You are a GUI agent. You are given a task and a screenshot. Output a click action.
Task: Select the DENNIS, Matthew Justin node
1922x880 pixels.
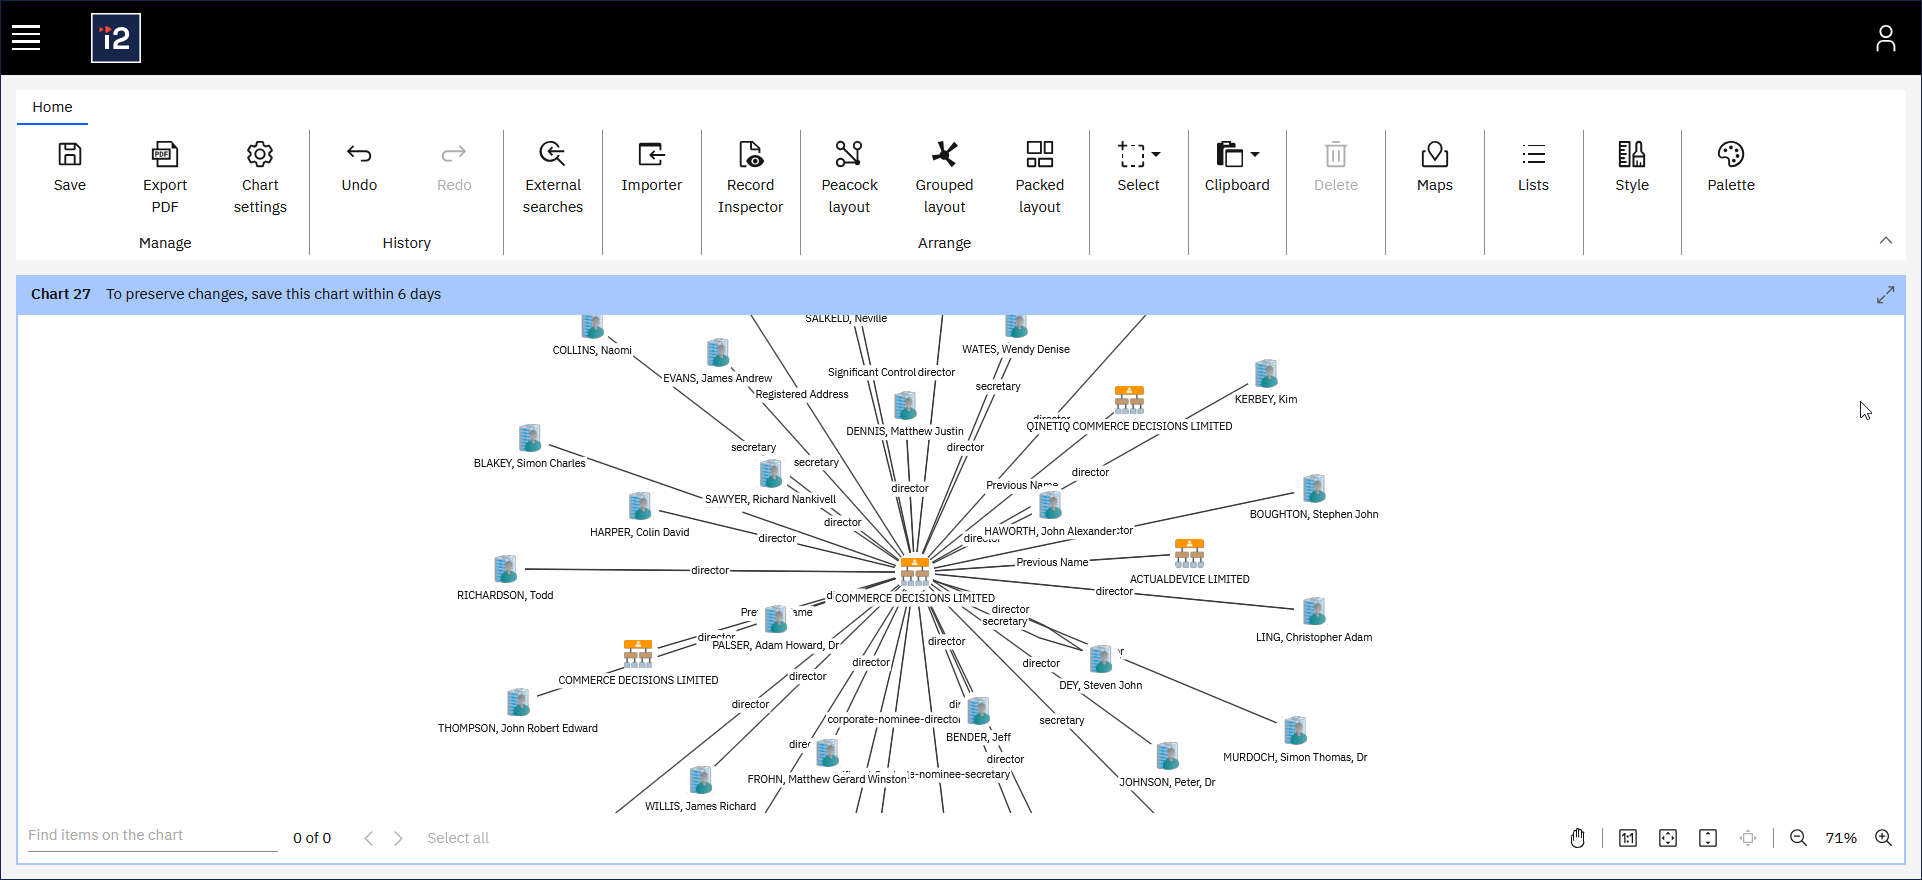pyautogui.click(x=905, y=406)
